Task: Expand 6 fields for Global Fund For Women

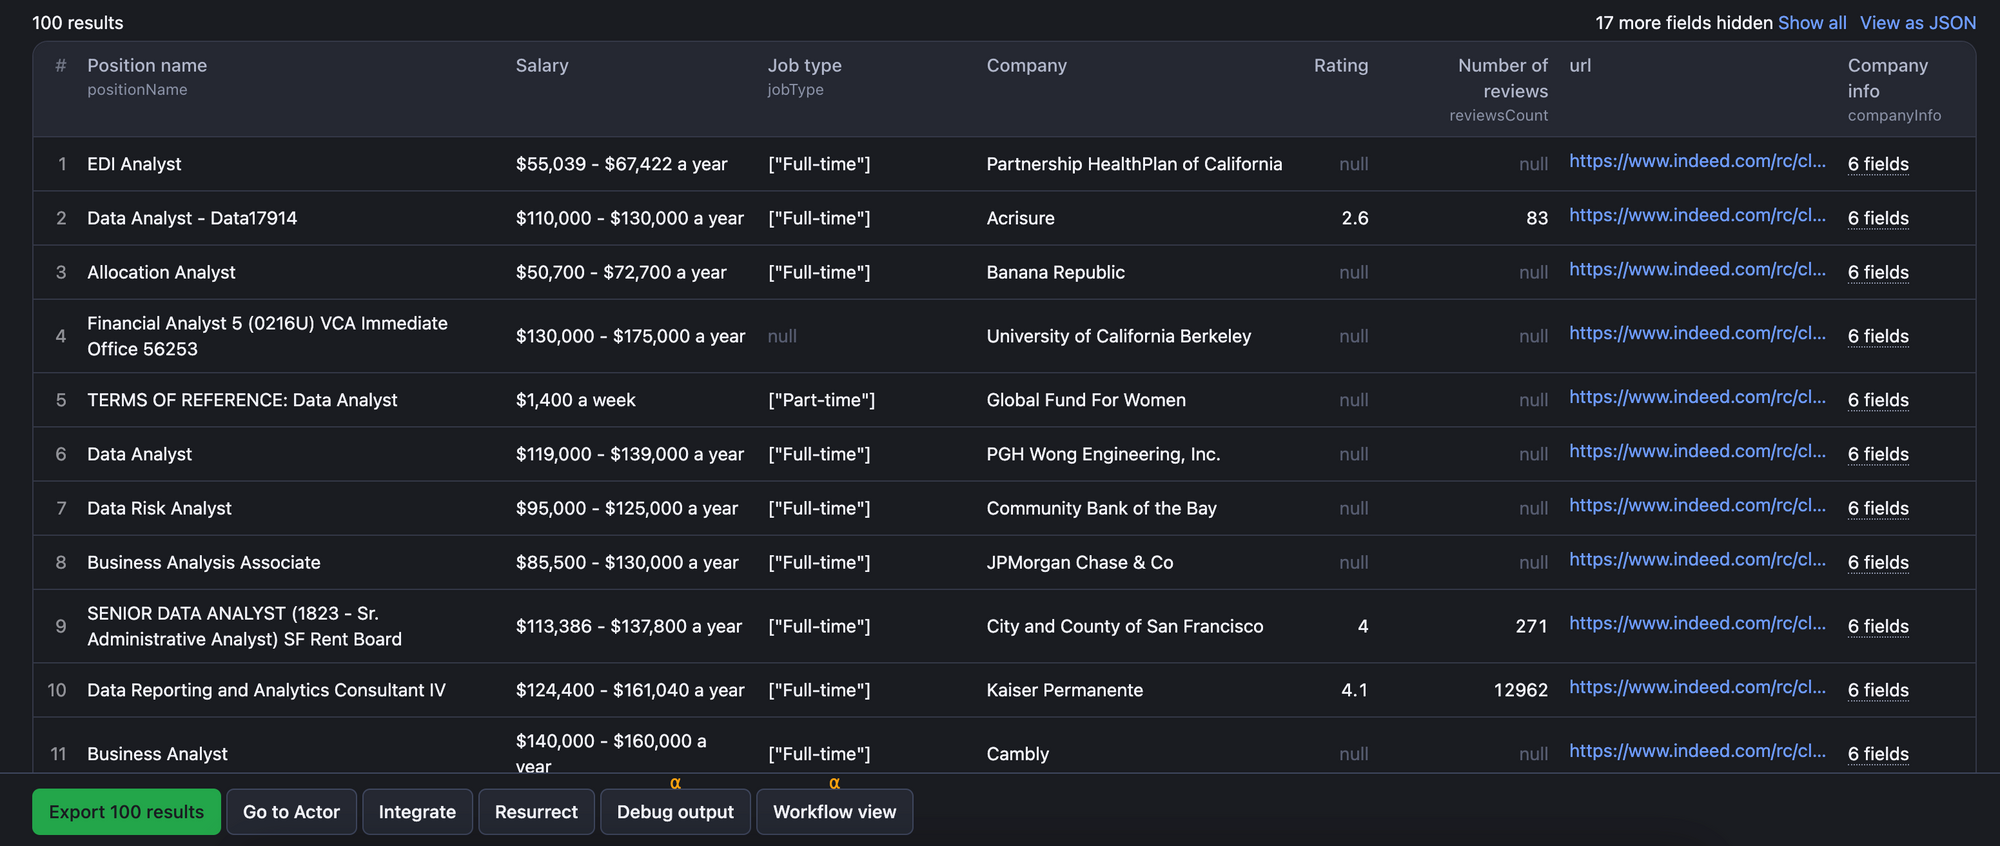Action: tap(1878, 400)
